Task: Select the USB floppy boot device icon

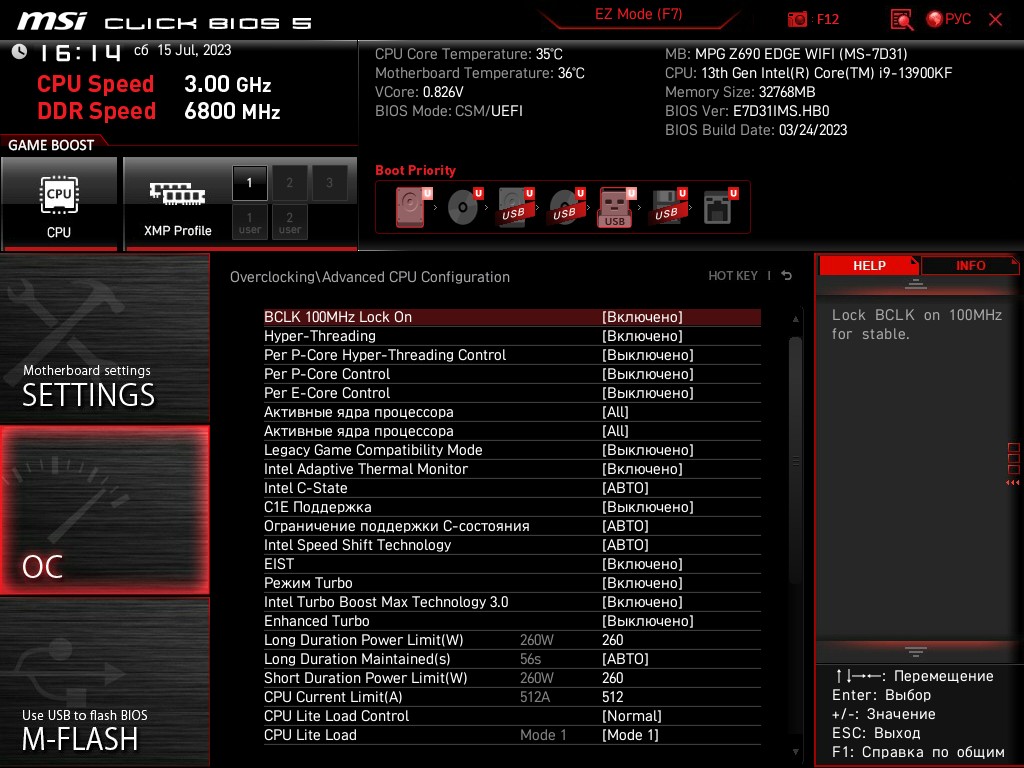Action: pos(667,207)
